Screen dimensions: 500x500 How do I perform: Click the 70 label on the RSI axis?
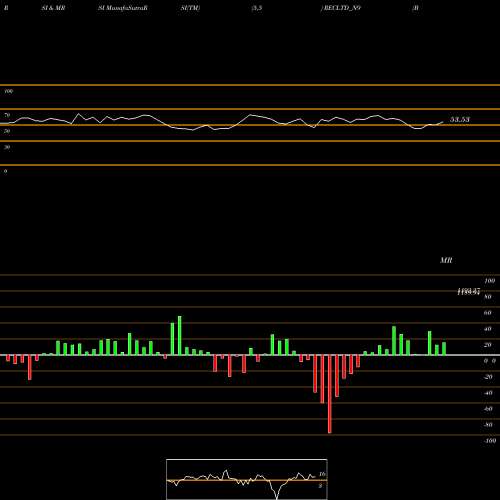pyautogui.click(x=7, y=115)
